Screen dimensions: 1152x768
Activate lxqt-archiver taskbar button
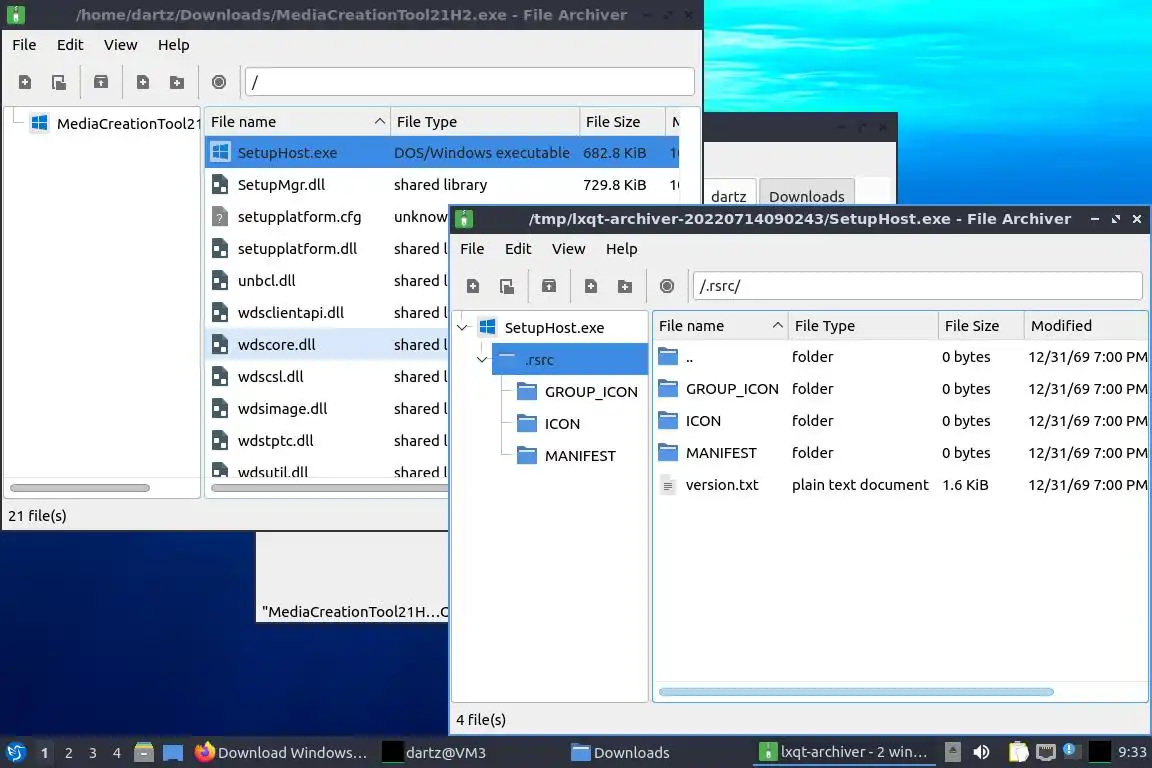click(x=845, y=753)
